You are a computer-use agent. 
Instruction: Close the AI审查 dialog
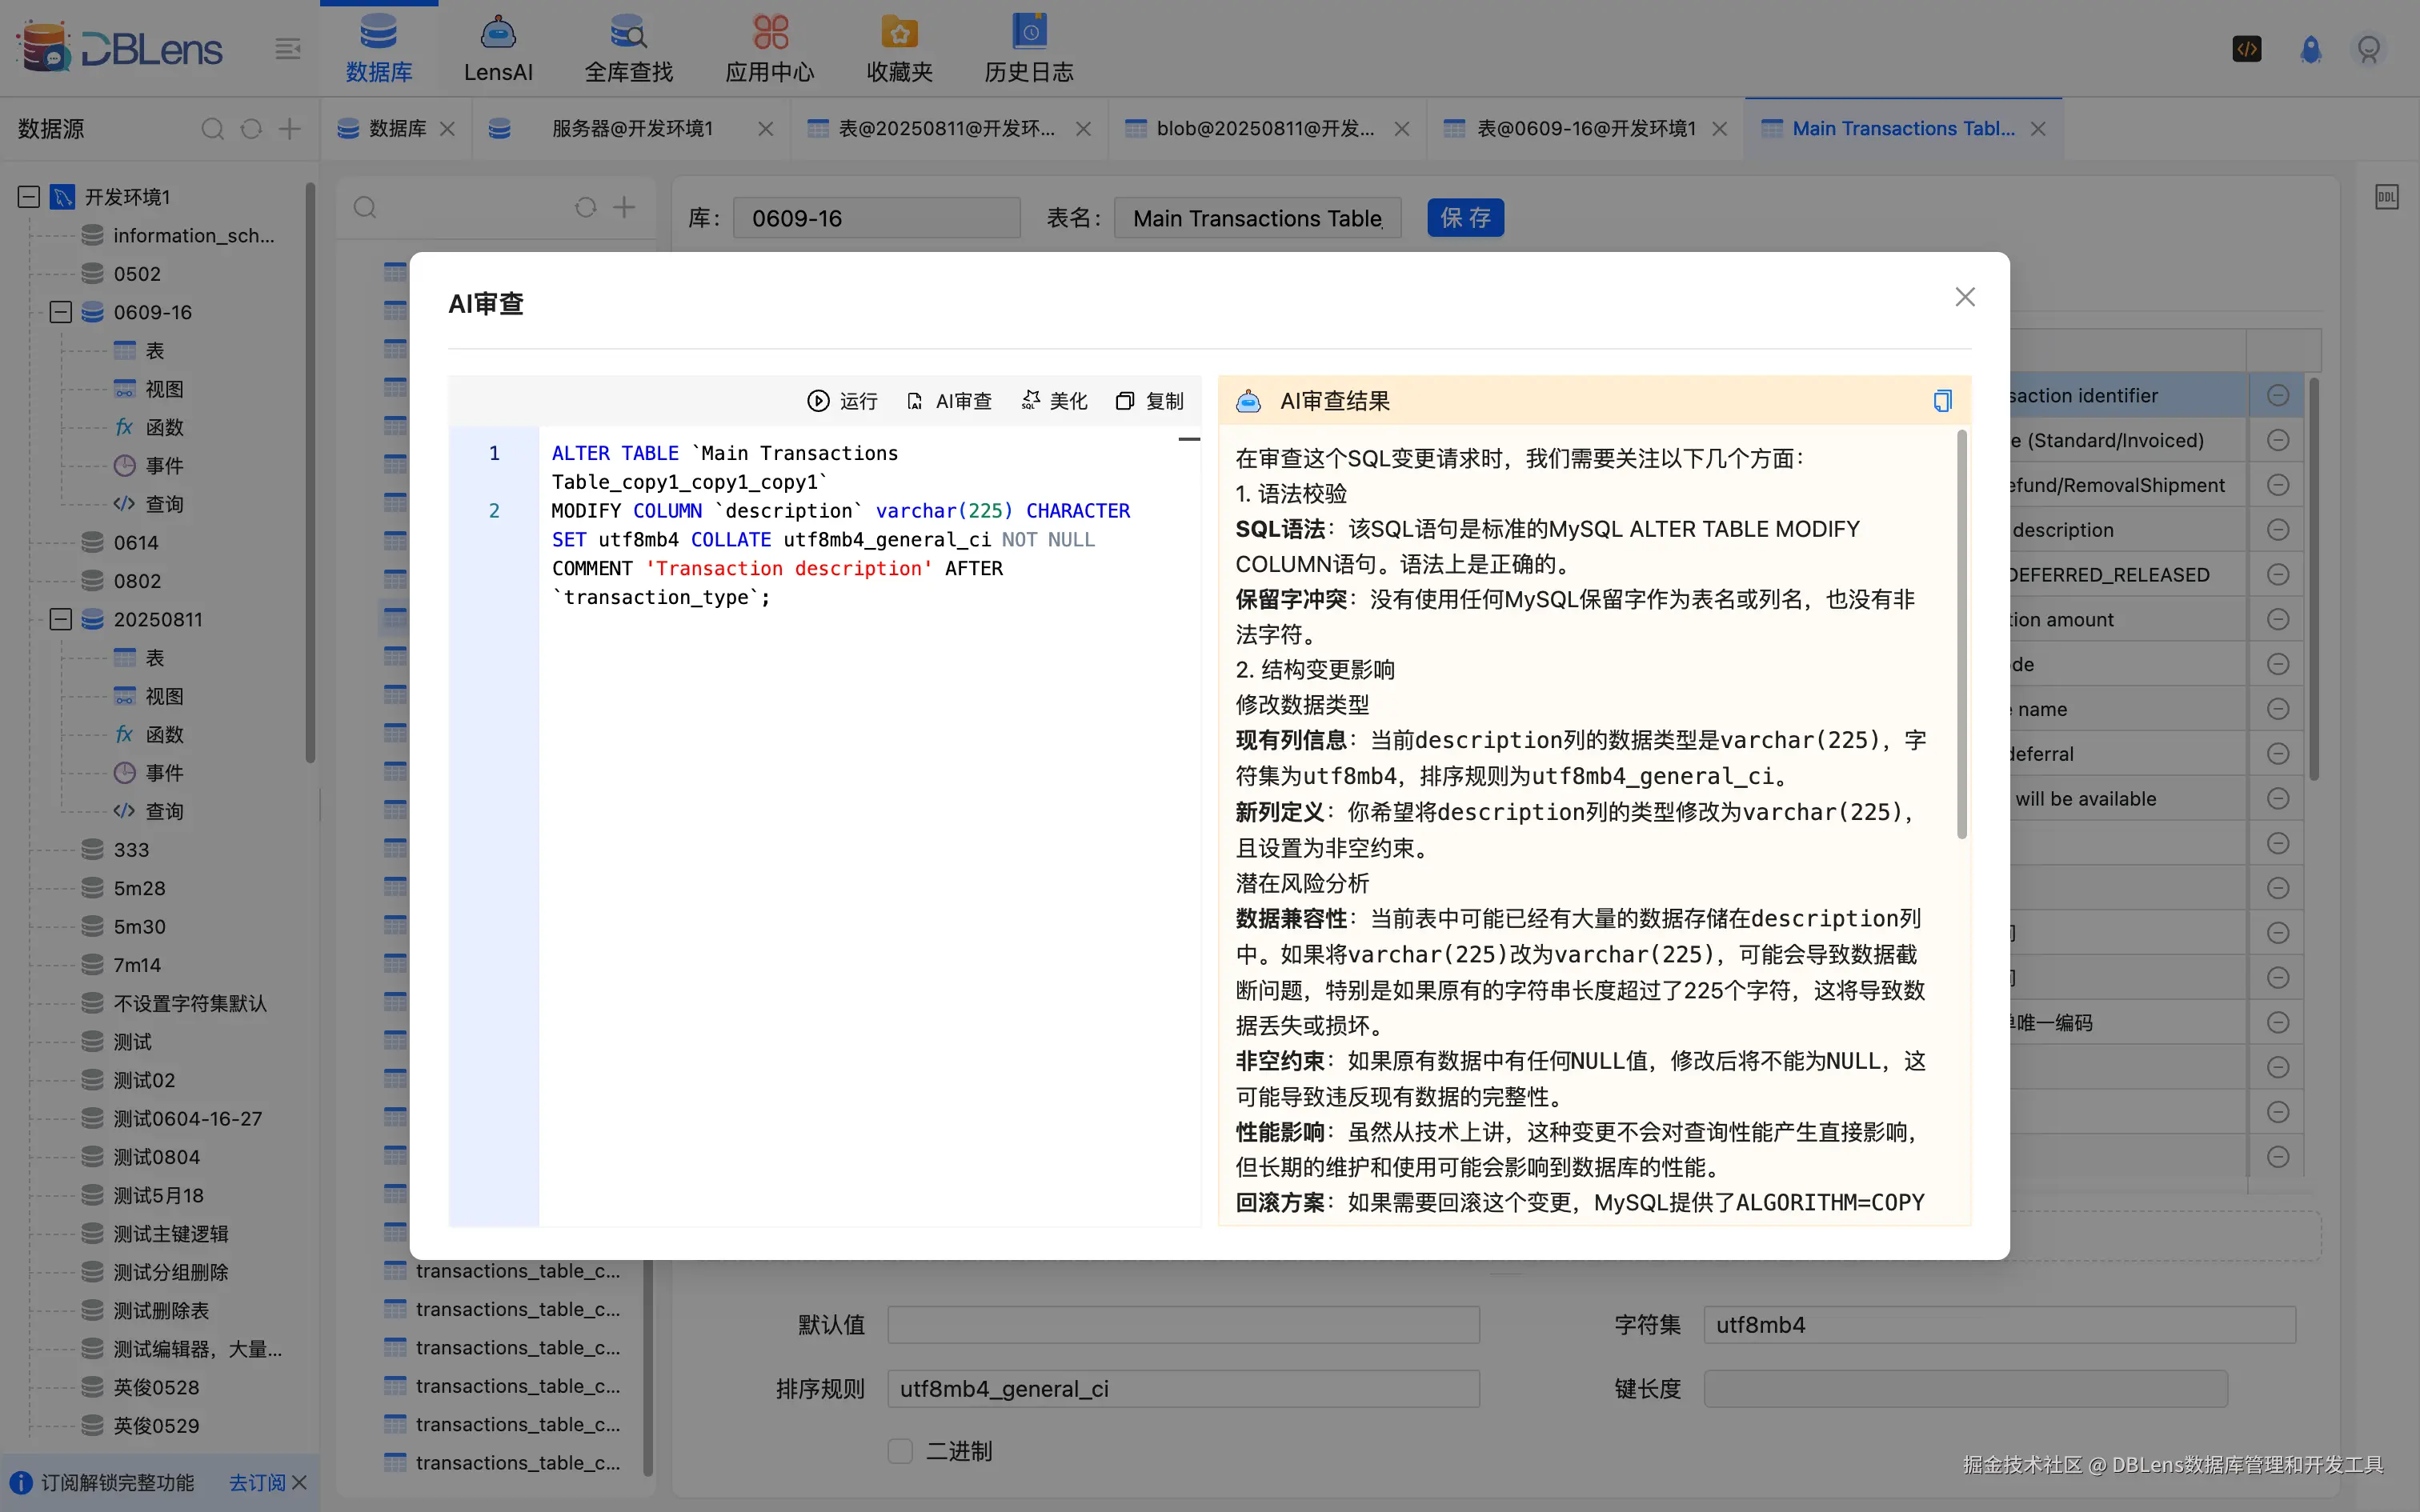(1965, 297)
